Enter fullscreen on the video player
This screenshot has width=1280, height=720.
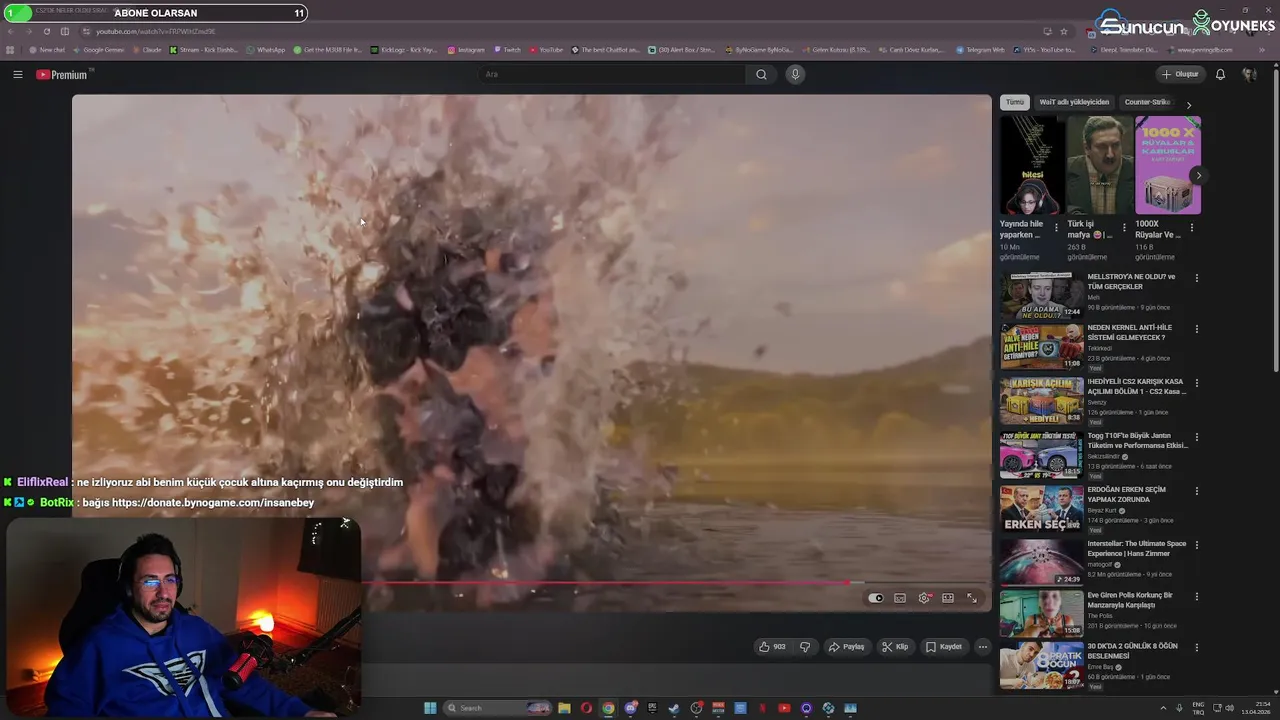tap(972, 598)
